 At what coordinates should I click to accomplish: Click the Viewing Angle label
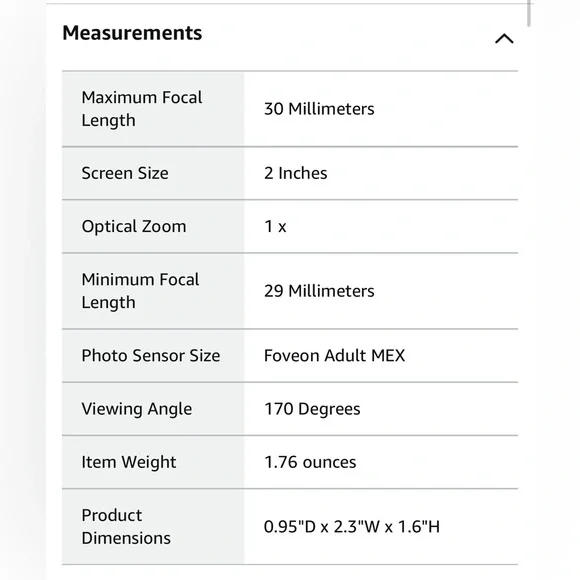pos(137,409)
